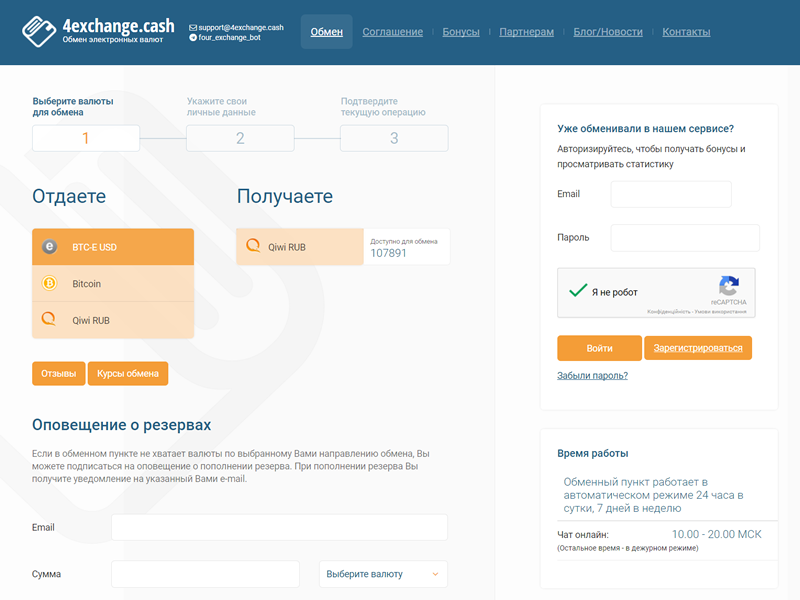
Task: Open the "Партнерам" menu page
Action: (x=526, y=32)
